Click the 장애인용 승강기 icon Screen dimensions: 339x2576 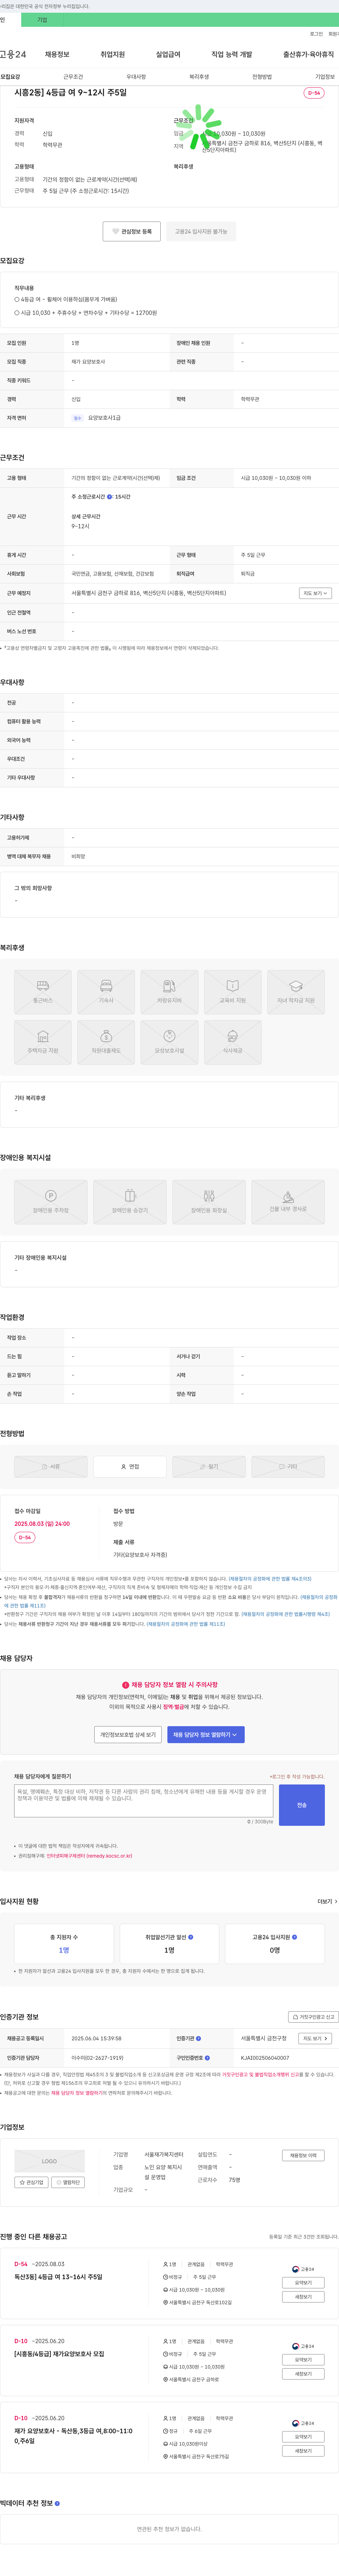tap(130, 1202)
